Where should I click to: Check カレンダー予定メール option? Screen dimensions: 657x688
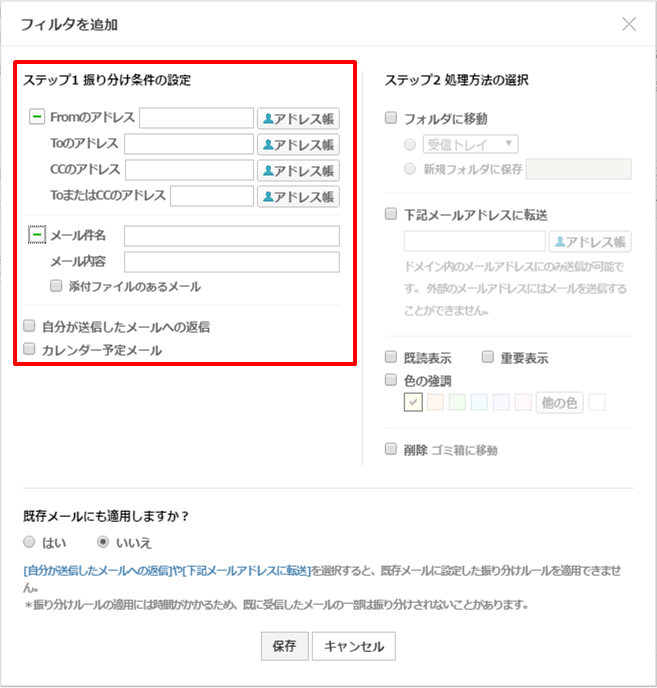point(30,350)
